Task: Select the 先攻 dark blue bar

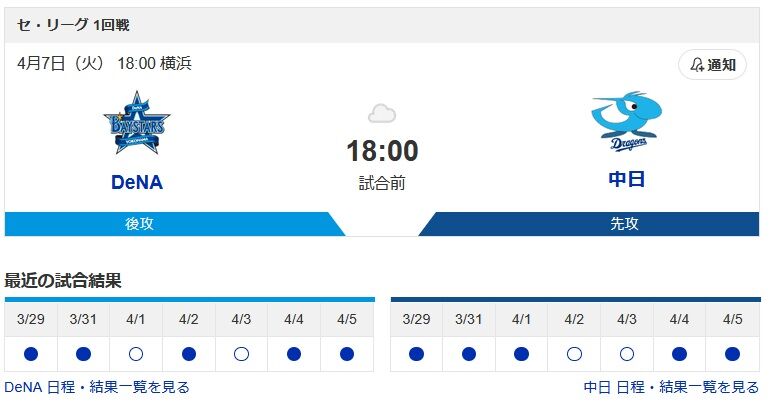Action: point(589,224)
